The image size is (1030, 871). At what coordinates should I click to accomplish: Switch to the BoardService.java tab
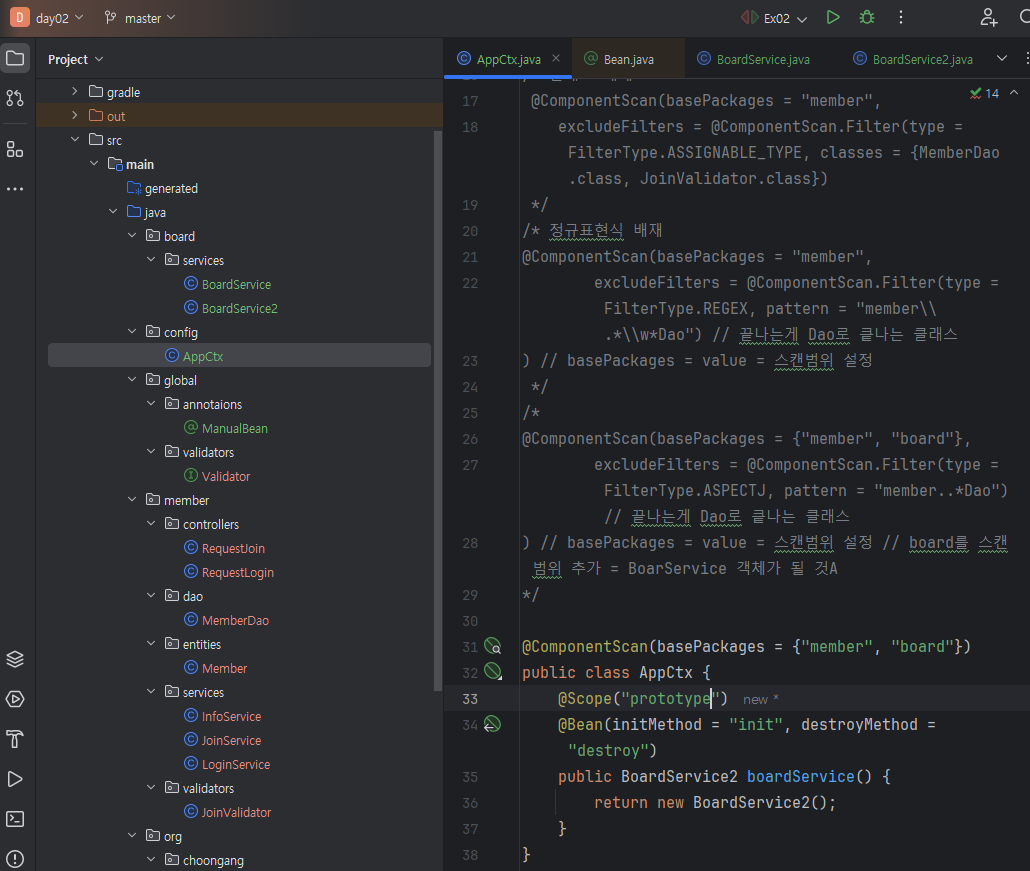762,60
